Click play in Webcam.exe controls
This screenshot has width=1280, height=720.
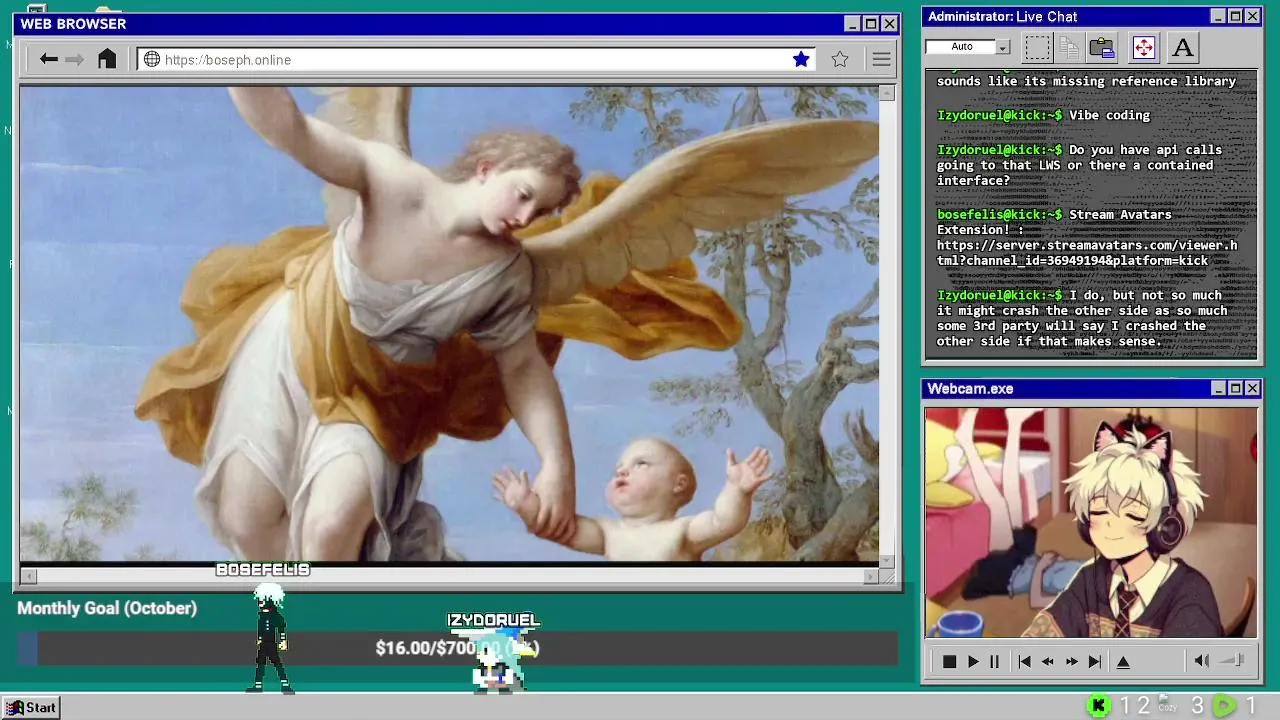[973, 661]
